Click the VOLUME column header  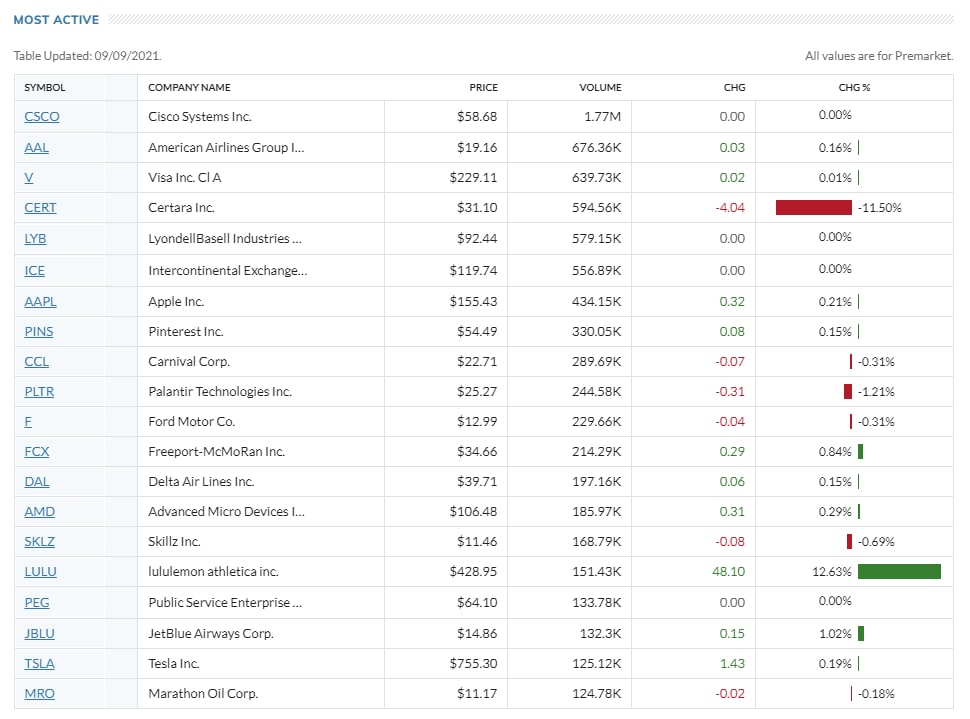[600, 87]
